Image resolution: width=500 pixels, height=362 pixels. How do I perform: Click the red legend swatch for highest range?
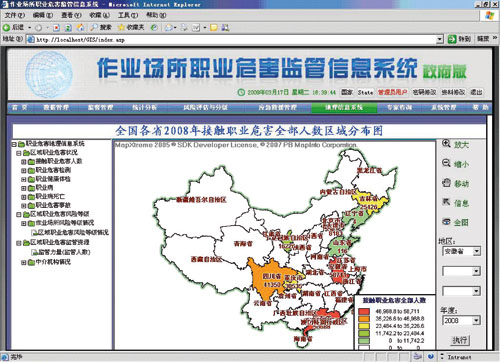[364, 312]
